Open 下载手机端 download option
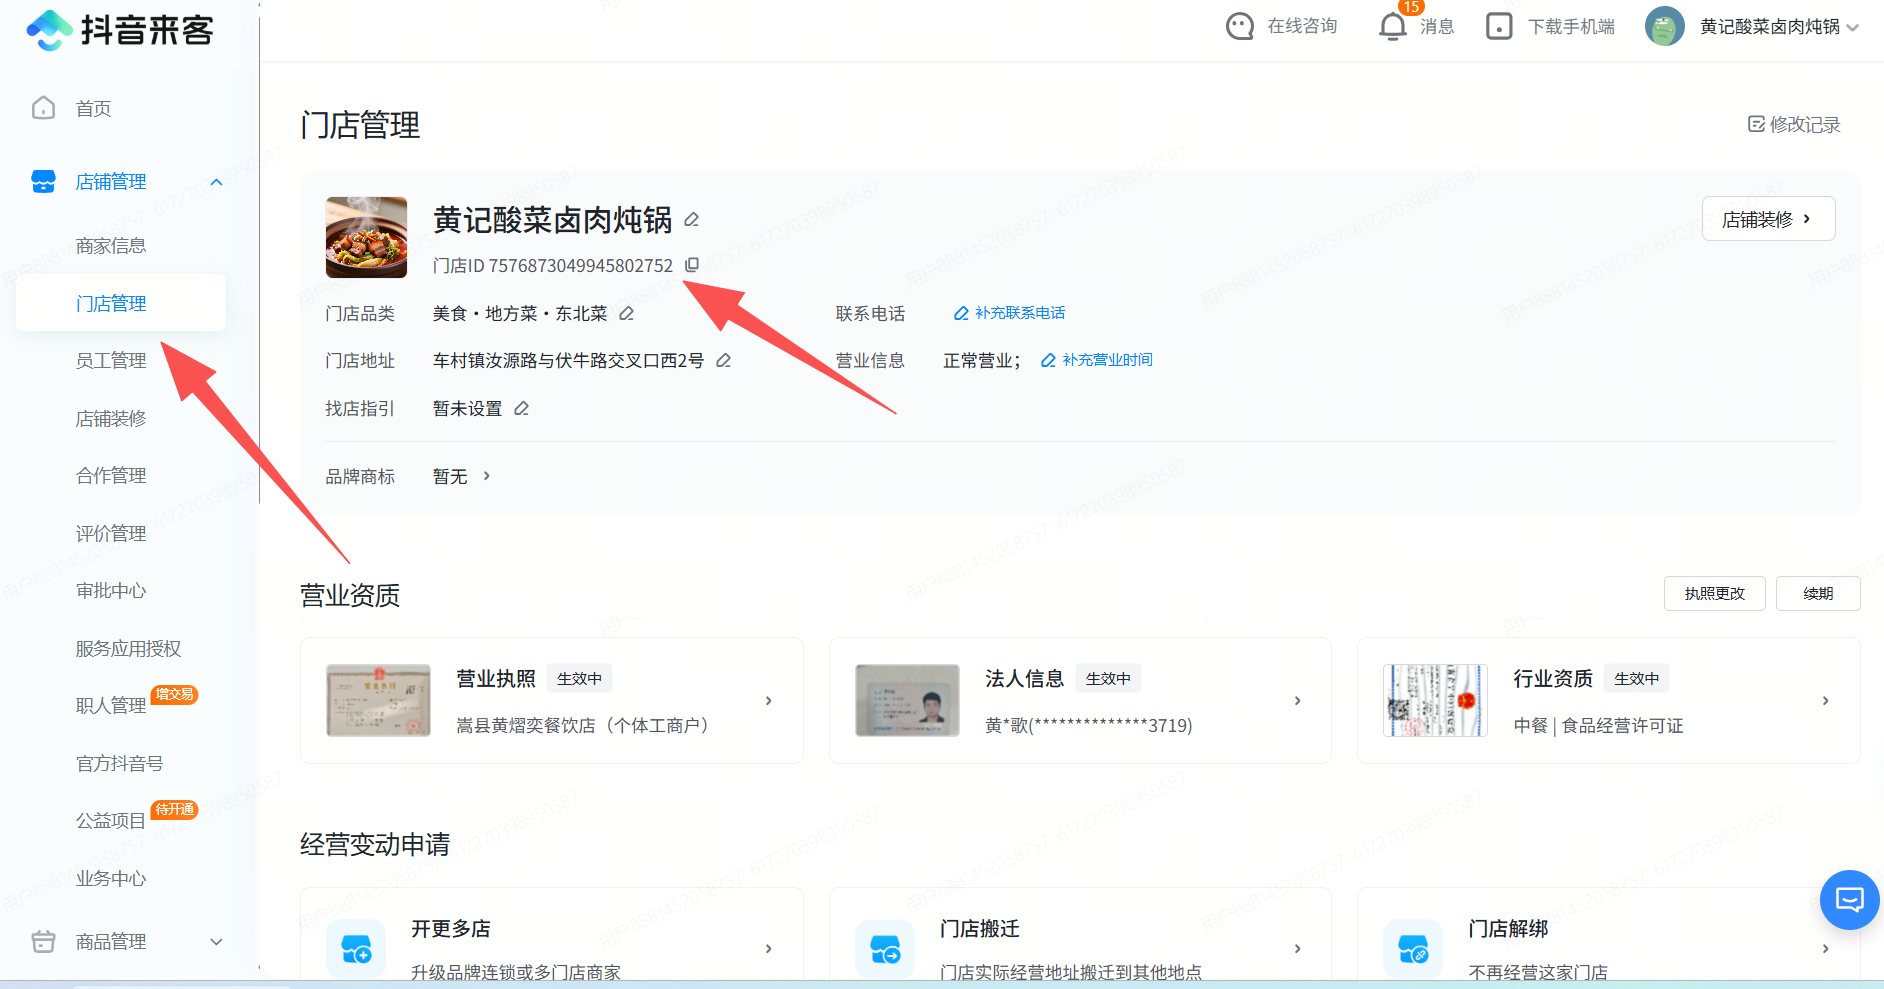 [x=1551, y=26]
